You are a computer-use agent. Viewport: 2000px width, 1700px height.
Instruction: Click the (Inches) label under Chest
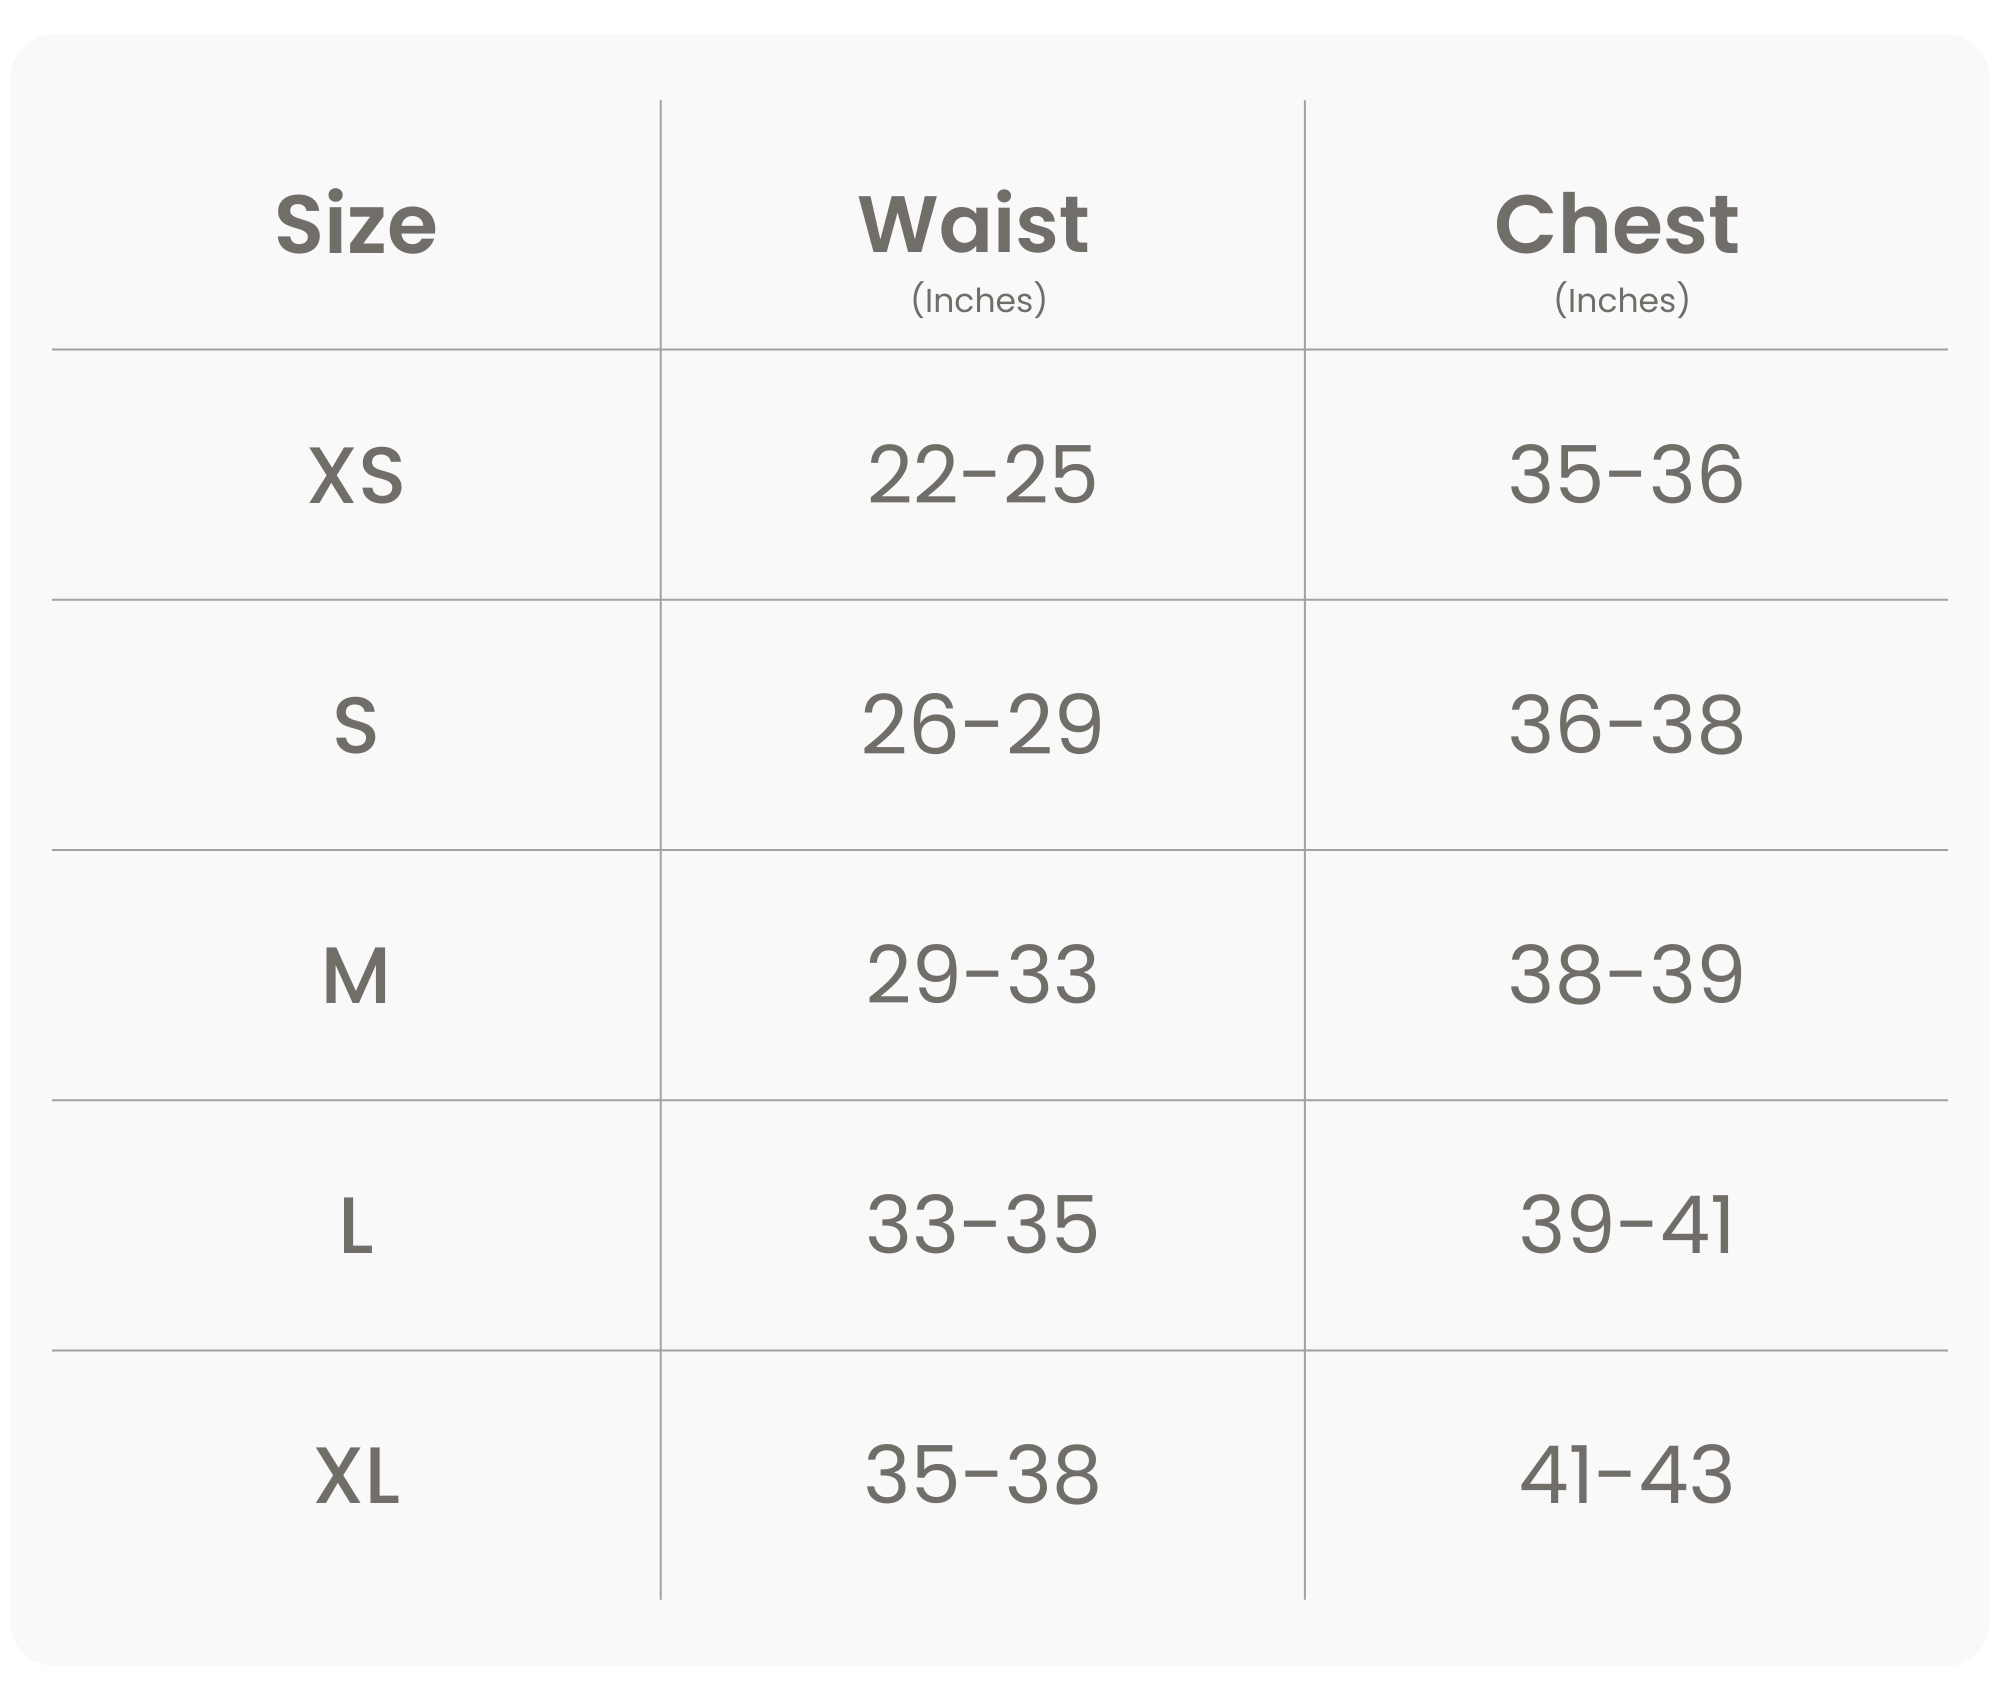coord(1622,300)
